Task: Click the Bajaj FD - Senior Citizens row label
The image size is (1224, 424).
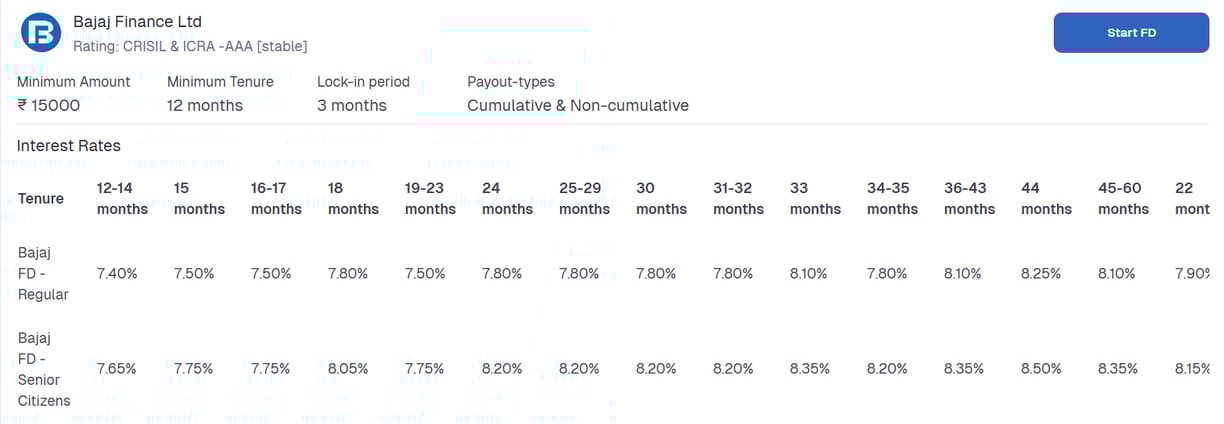Action: [45, 369]
